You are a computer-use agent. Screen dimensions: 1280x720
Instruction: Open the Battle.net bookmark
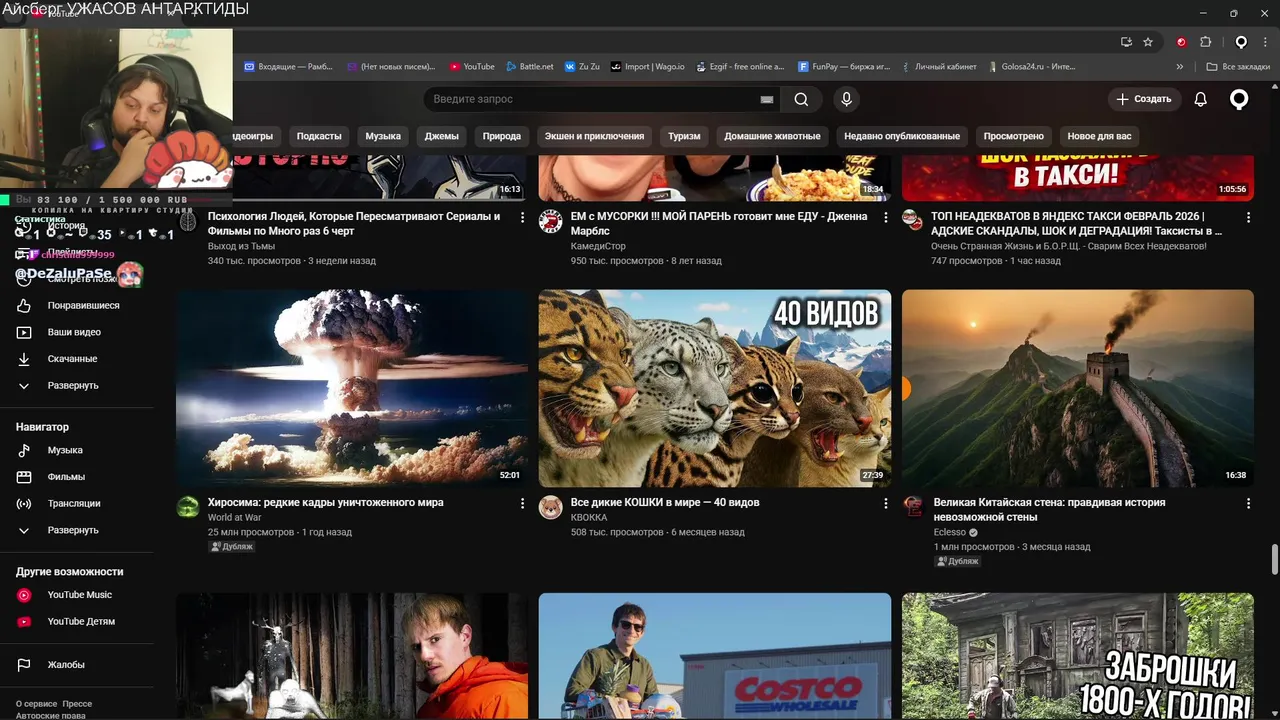[x=530, y=67]
